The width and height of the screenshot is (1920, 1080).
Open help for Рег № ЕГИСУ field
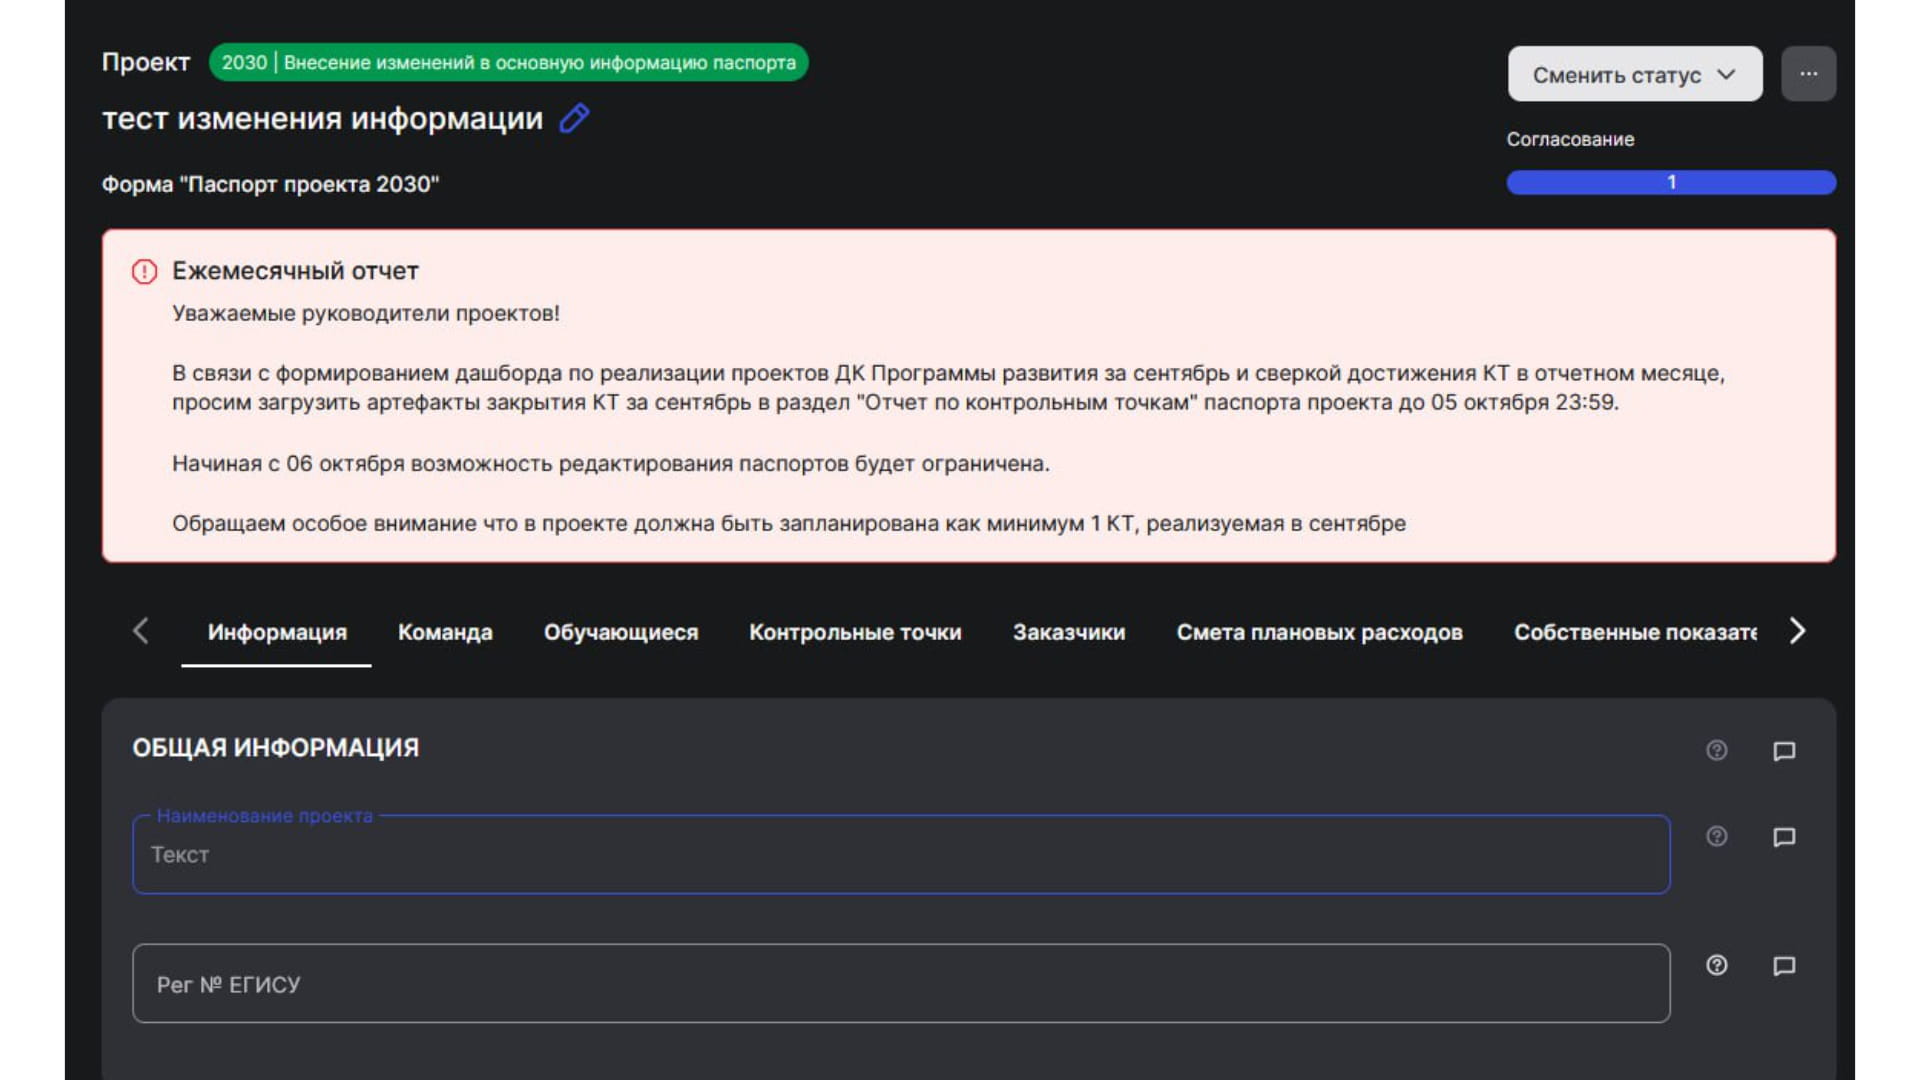(1716, 965)
